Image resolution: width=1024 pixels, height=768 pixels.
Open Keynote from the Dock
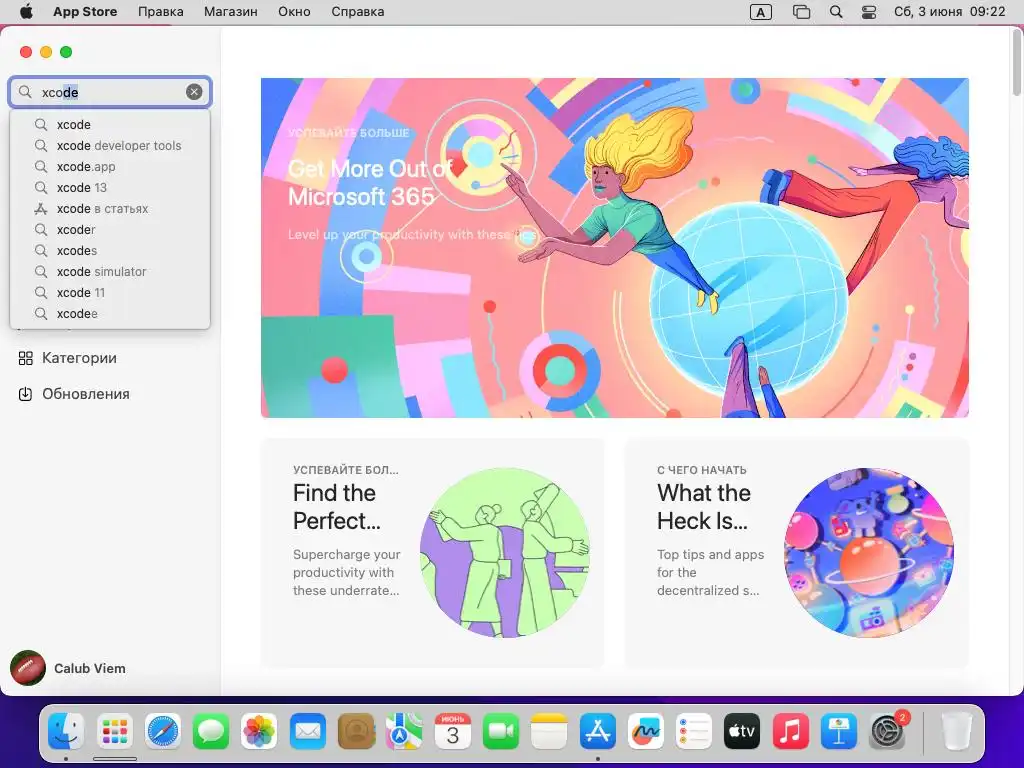[839, 731]
